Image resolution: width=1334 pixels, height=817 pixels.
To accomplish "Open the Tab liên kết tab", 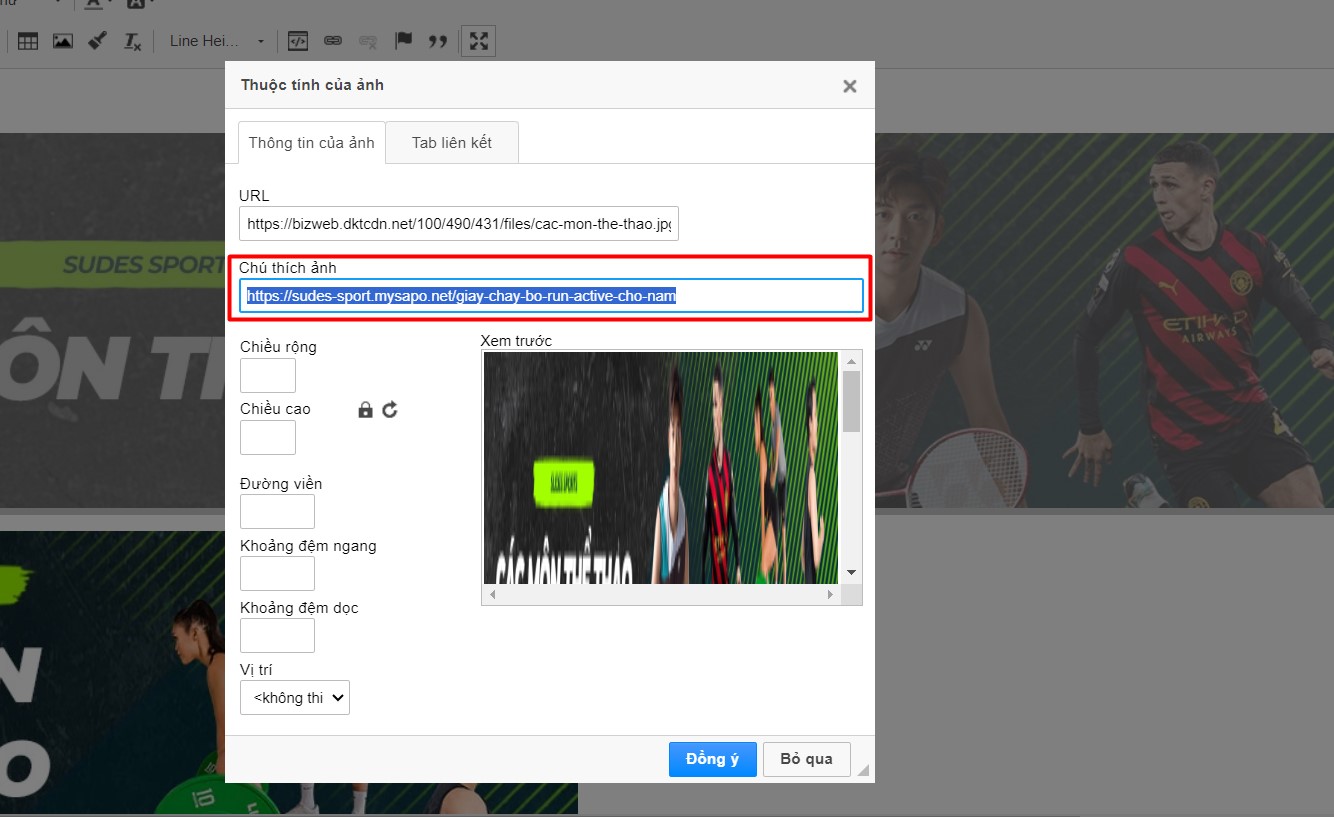I will pyautogui.click(x=452, y=143).
